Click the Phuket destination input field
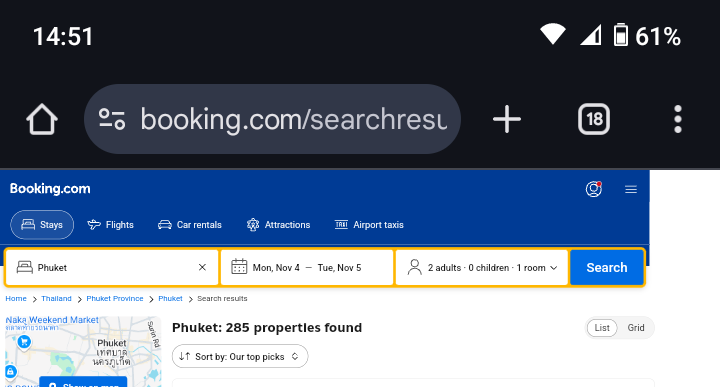Image resolution: width=720 pixels, height=387 pixels. [112, 267]
